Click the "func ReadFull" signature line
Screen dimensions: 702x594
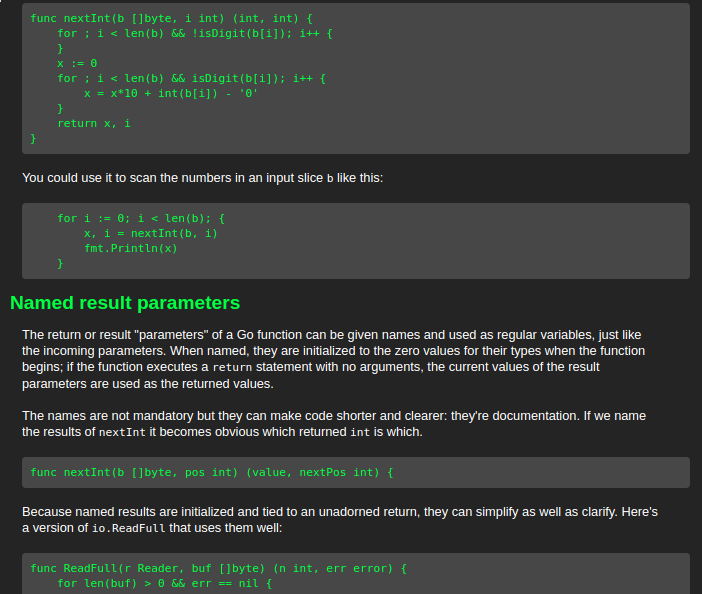coord(219,568)
